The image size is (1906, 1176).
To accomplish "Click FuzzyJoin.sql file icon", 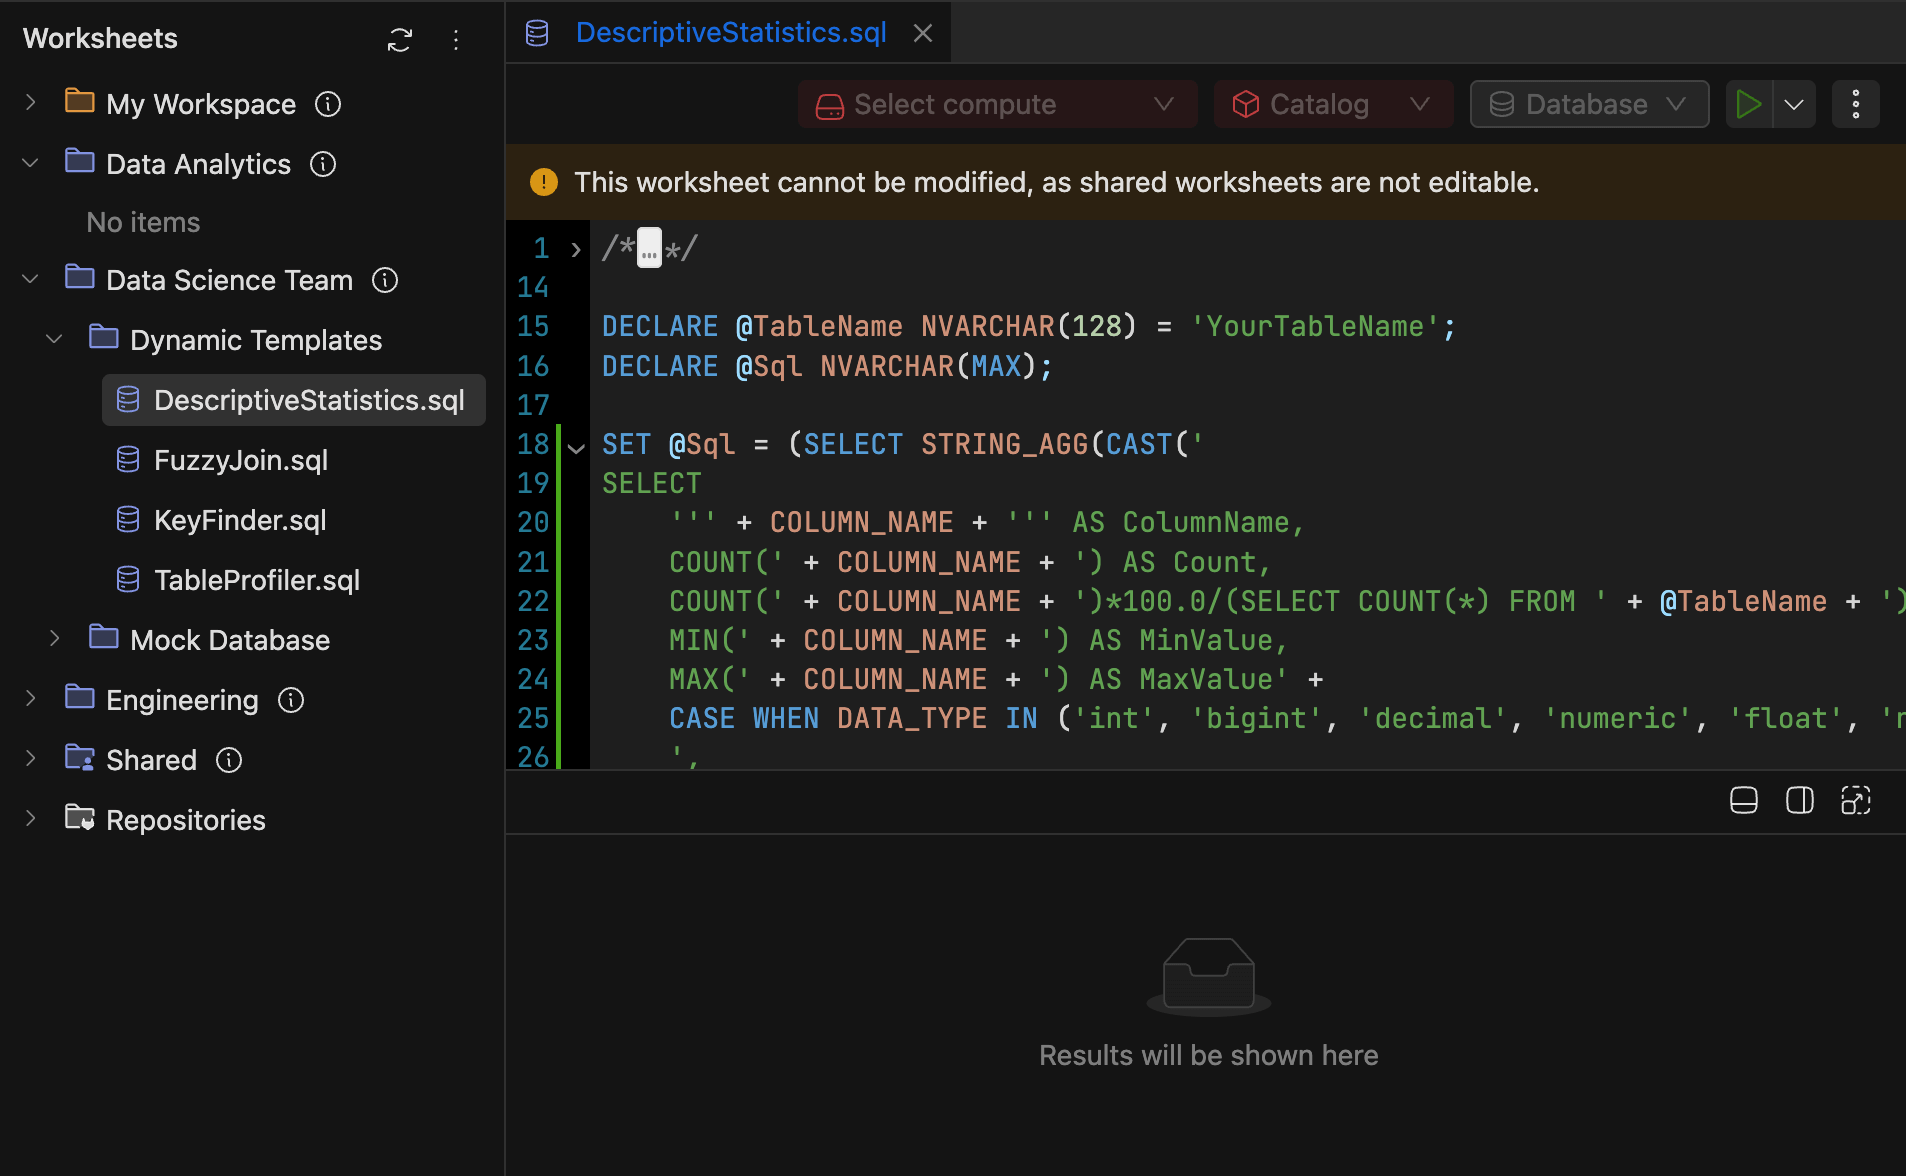I will point(128,460).
